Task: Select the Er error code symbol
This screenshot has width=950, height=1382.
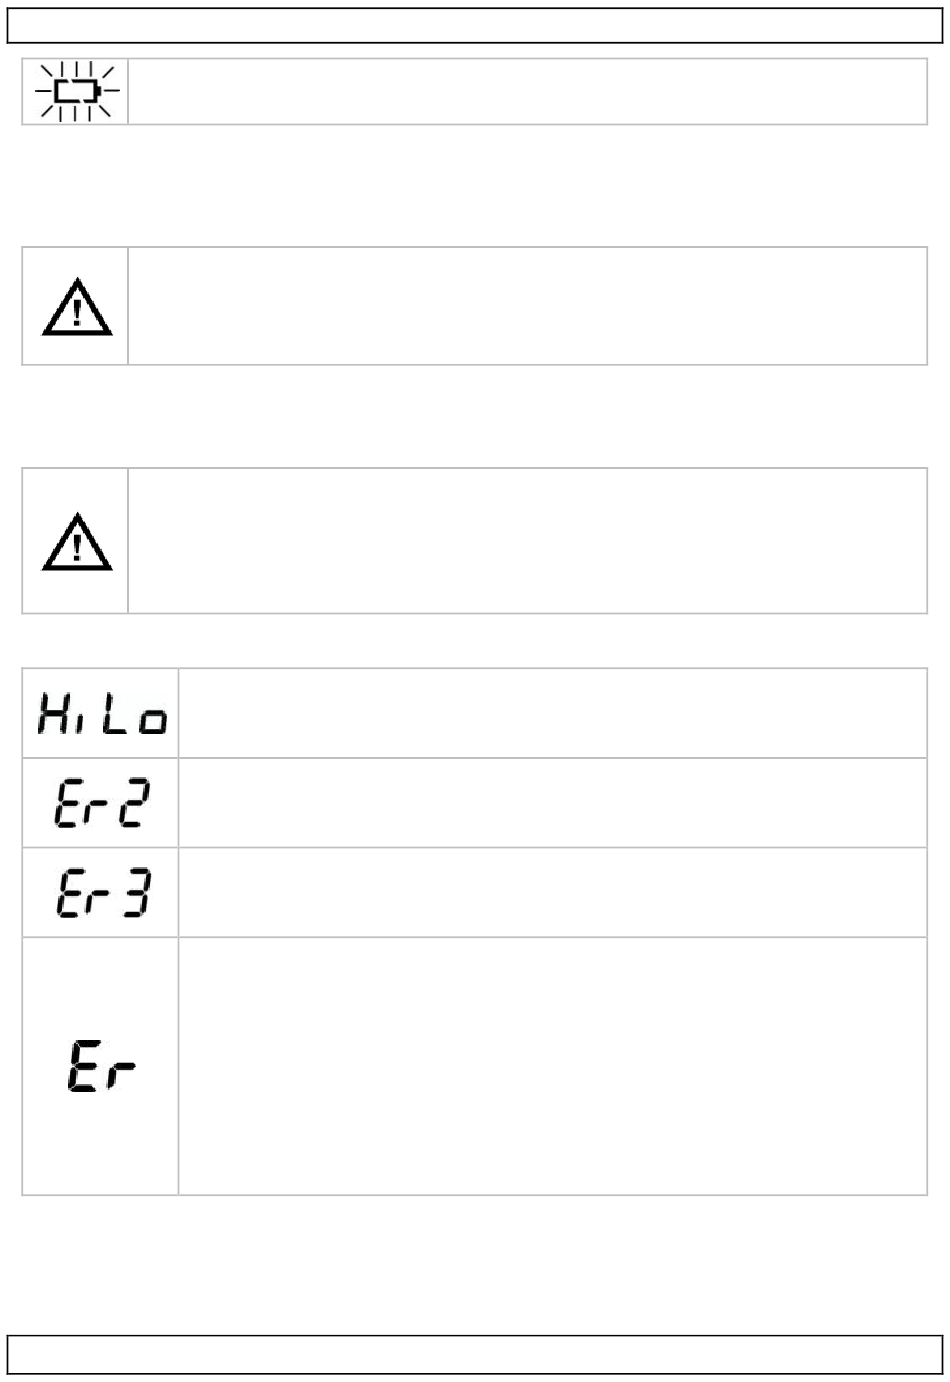Action: (x=102, y=1066)
